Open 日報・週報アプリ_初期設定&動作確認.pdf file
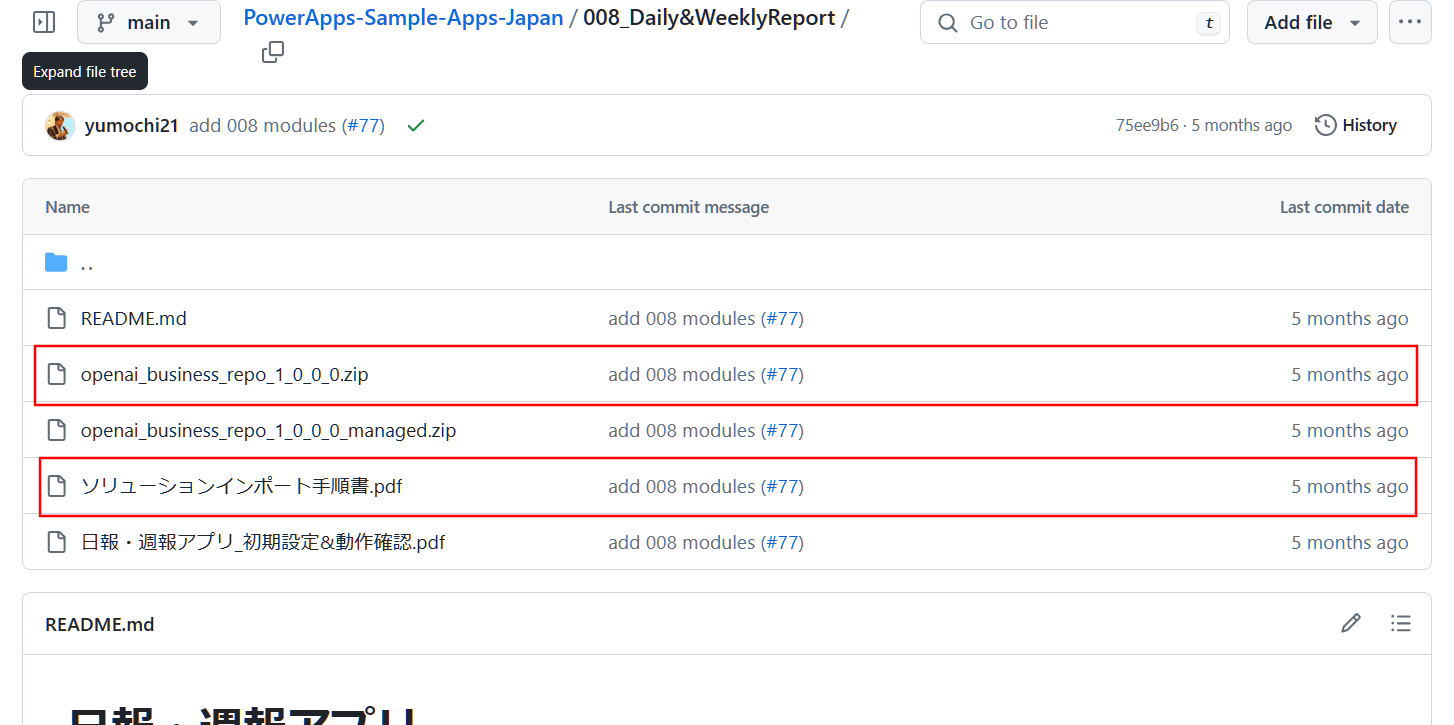This screenshot has width=1454, height=725. click(263, 543)
